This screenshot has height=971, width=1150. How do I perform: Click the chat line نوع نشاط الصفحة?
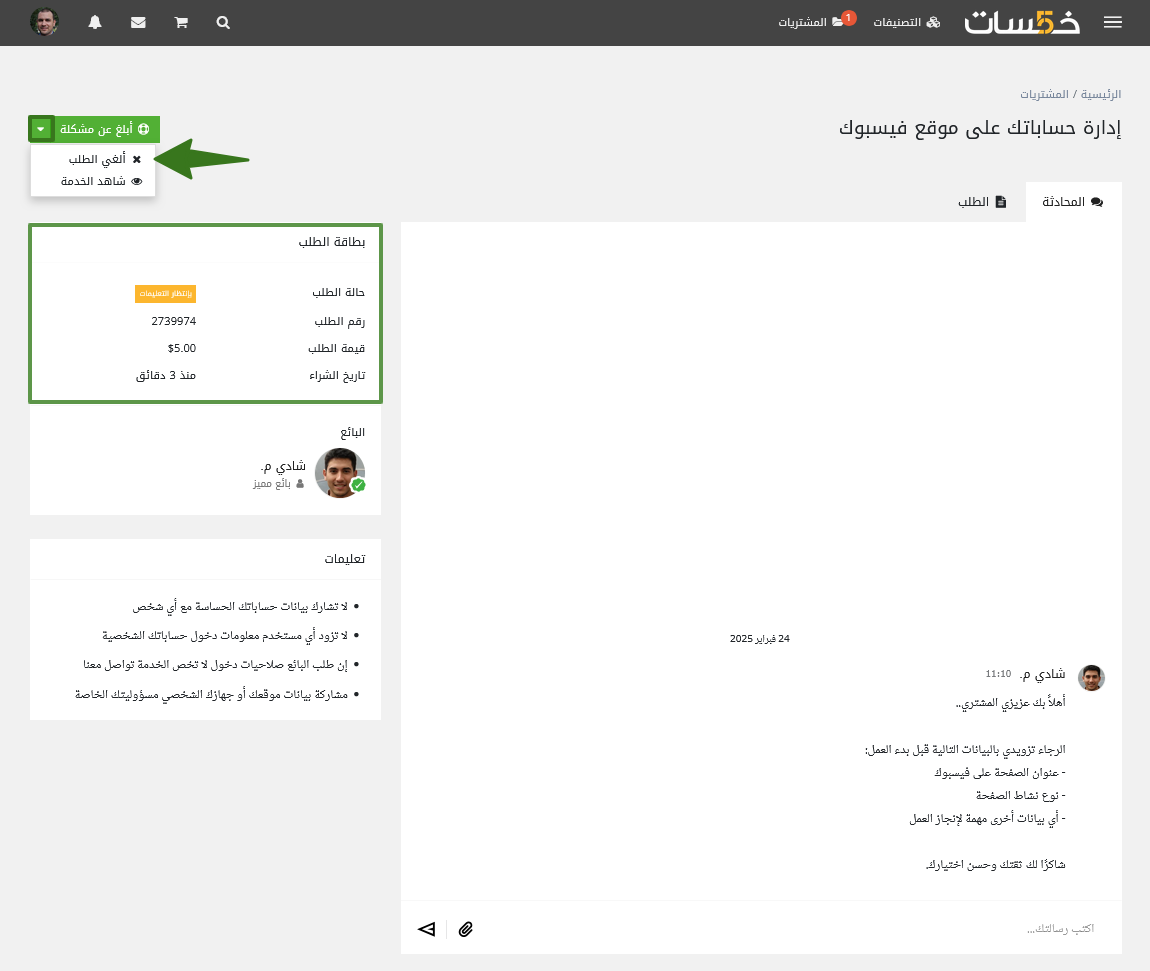pos(1020,796)
